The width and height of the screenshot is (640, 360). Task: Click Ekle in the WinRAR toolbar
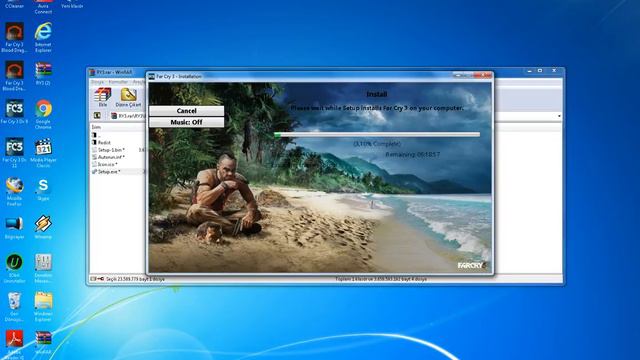102,98
